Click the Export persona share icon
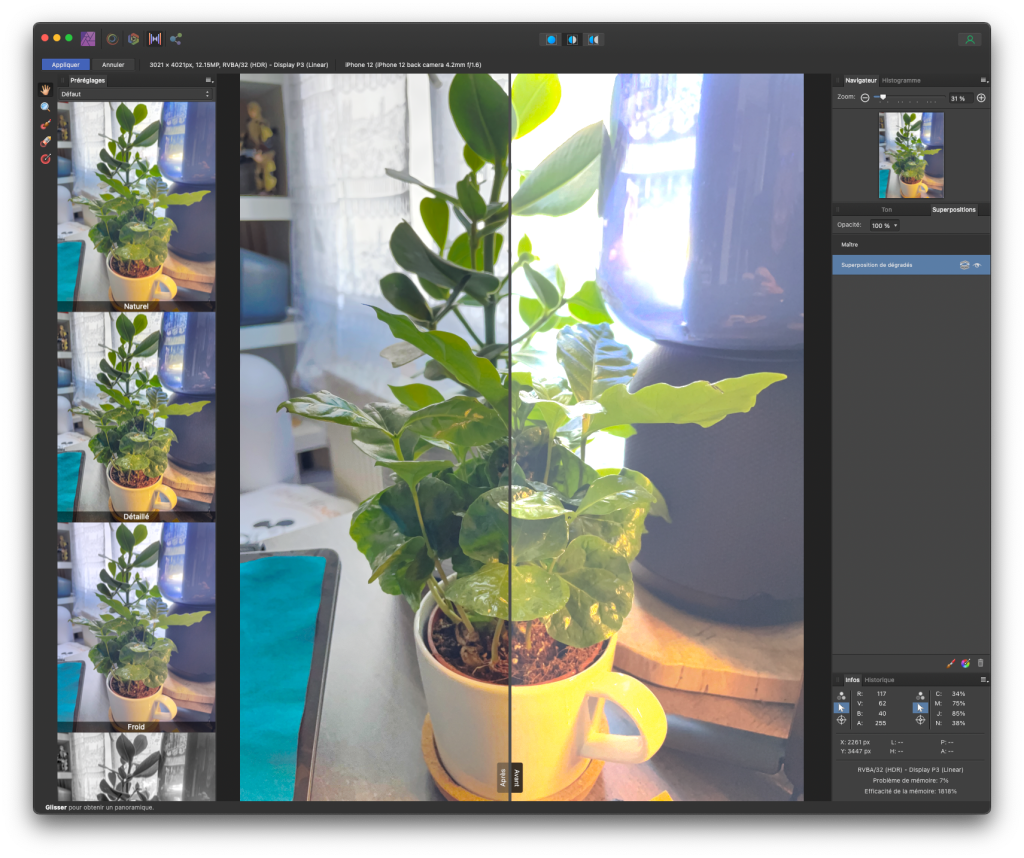 click(176, 39)
